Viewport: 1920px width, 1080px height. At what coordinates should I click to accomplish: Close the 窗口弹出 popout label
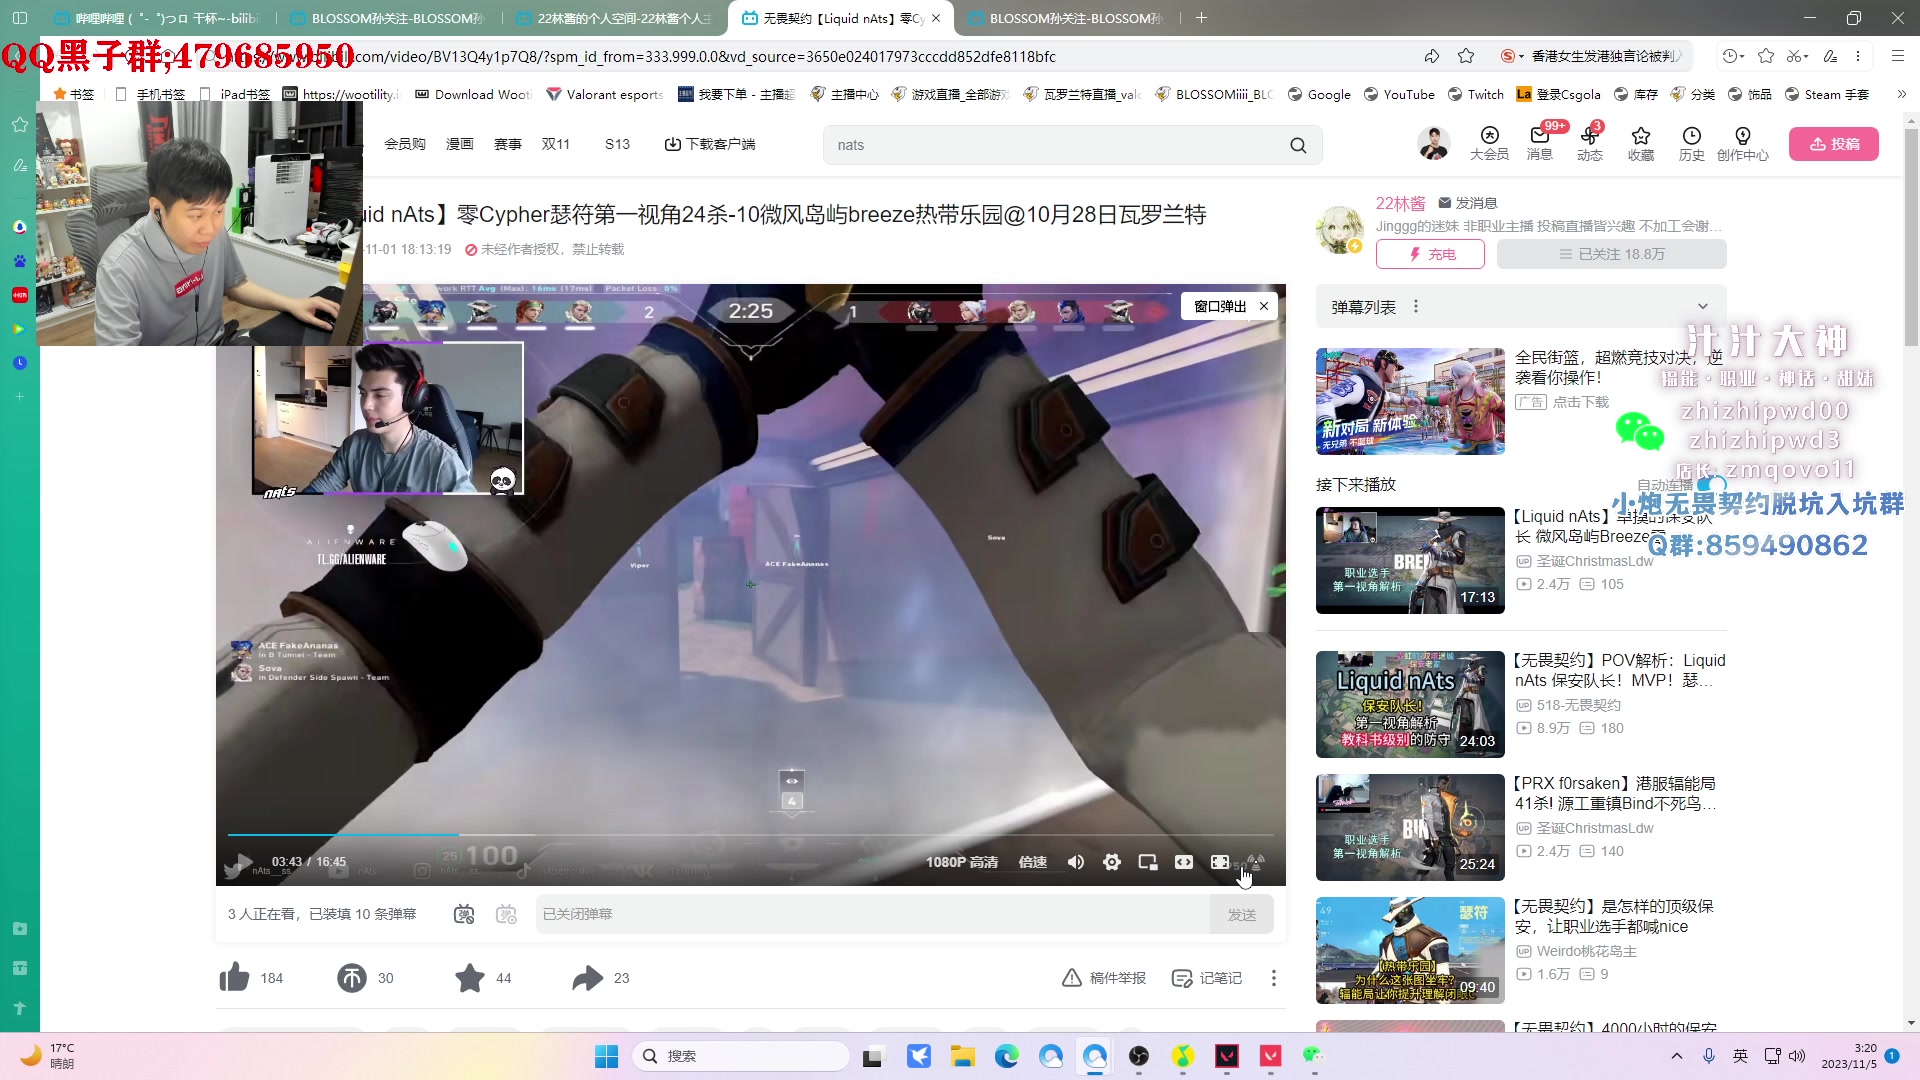click(x=1264, y=306)
